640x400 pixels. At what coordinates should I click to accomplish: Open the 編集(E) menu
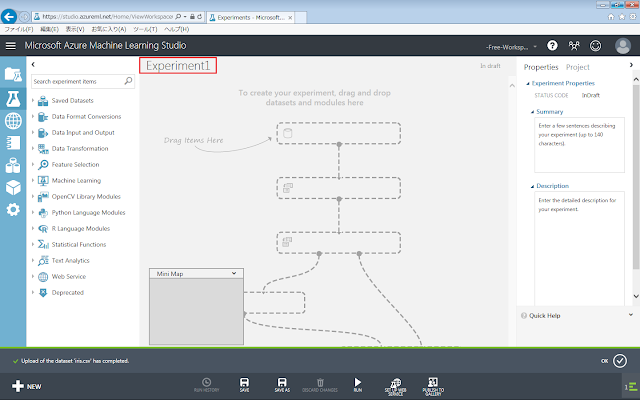(49, 29)
